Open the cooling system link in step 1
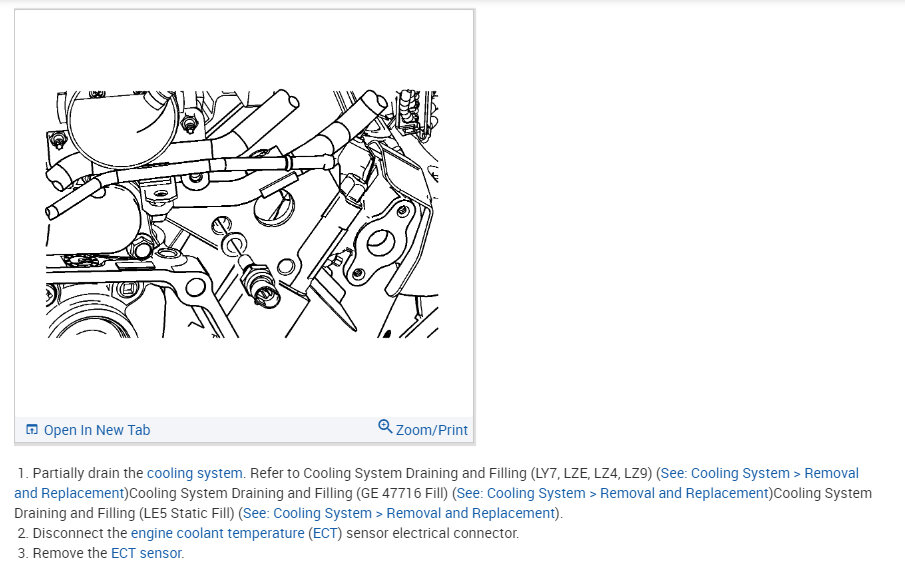The height and width of the screenshot is (571, 905). [195, 473]
